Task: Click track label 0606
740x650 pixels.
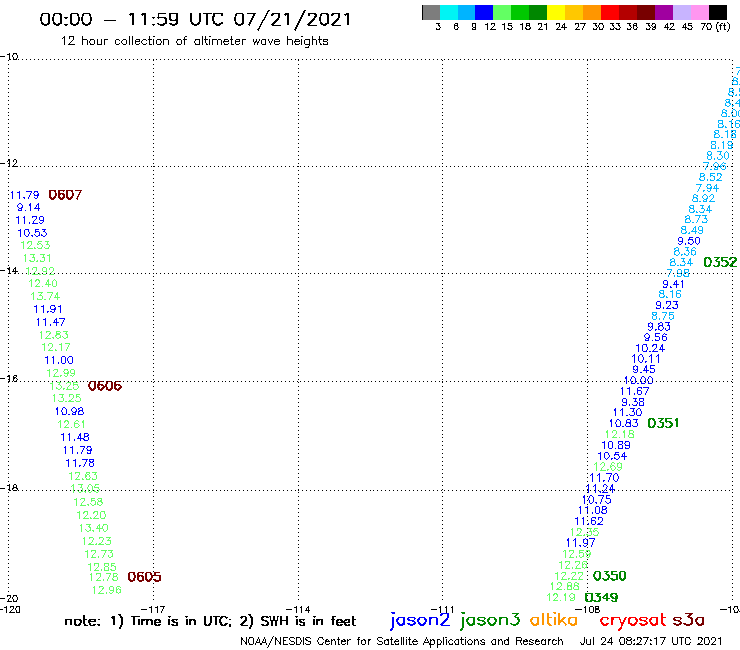Action: click(x=105, y=386)
